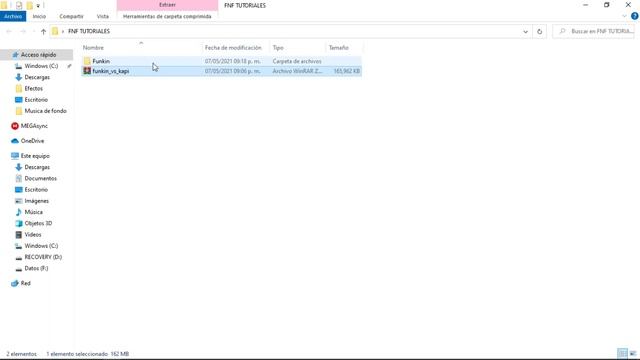640x360 pixels.
Task: Open pinned Windows (C:) under Acceso rápido
Action: click(41, 66)
